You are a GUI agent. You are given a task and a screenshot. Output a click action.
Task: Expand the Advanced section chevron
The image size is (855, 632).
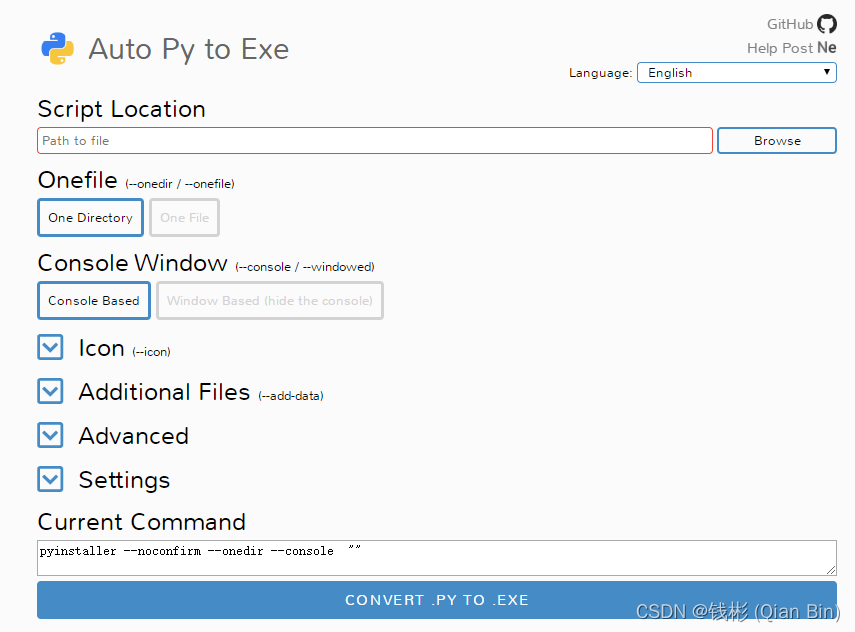coord(50,435)
